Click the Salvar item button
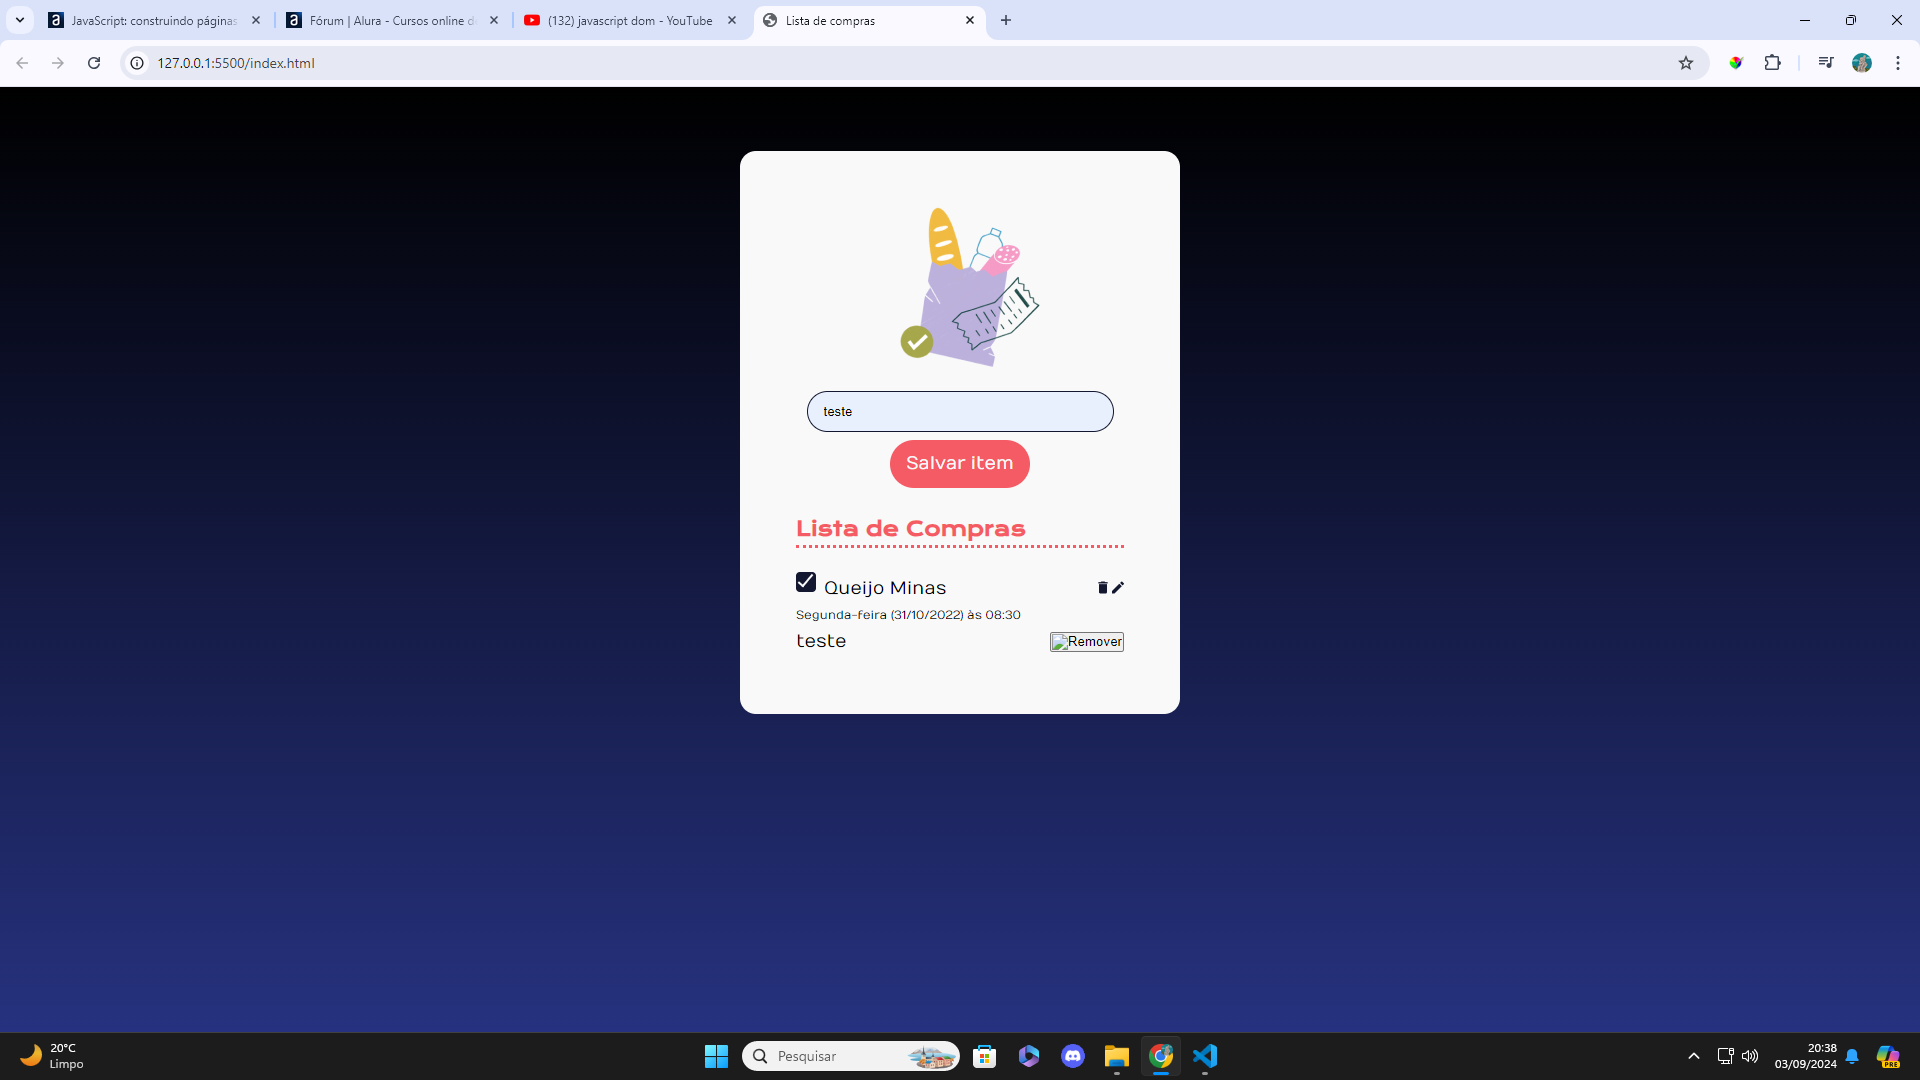 tap(960, 464)
